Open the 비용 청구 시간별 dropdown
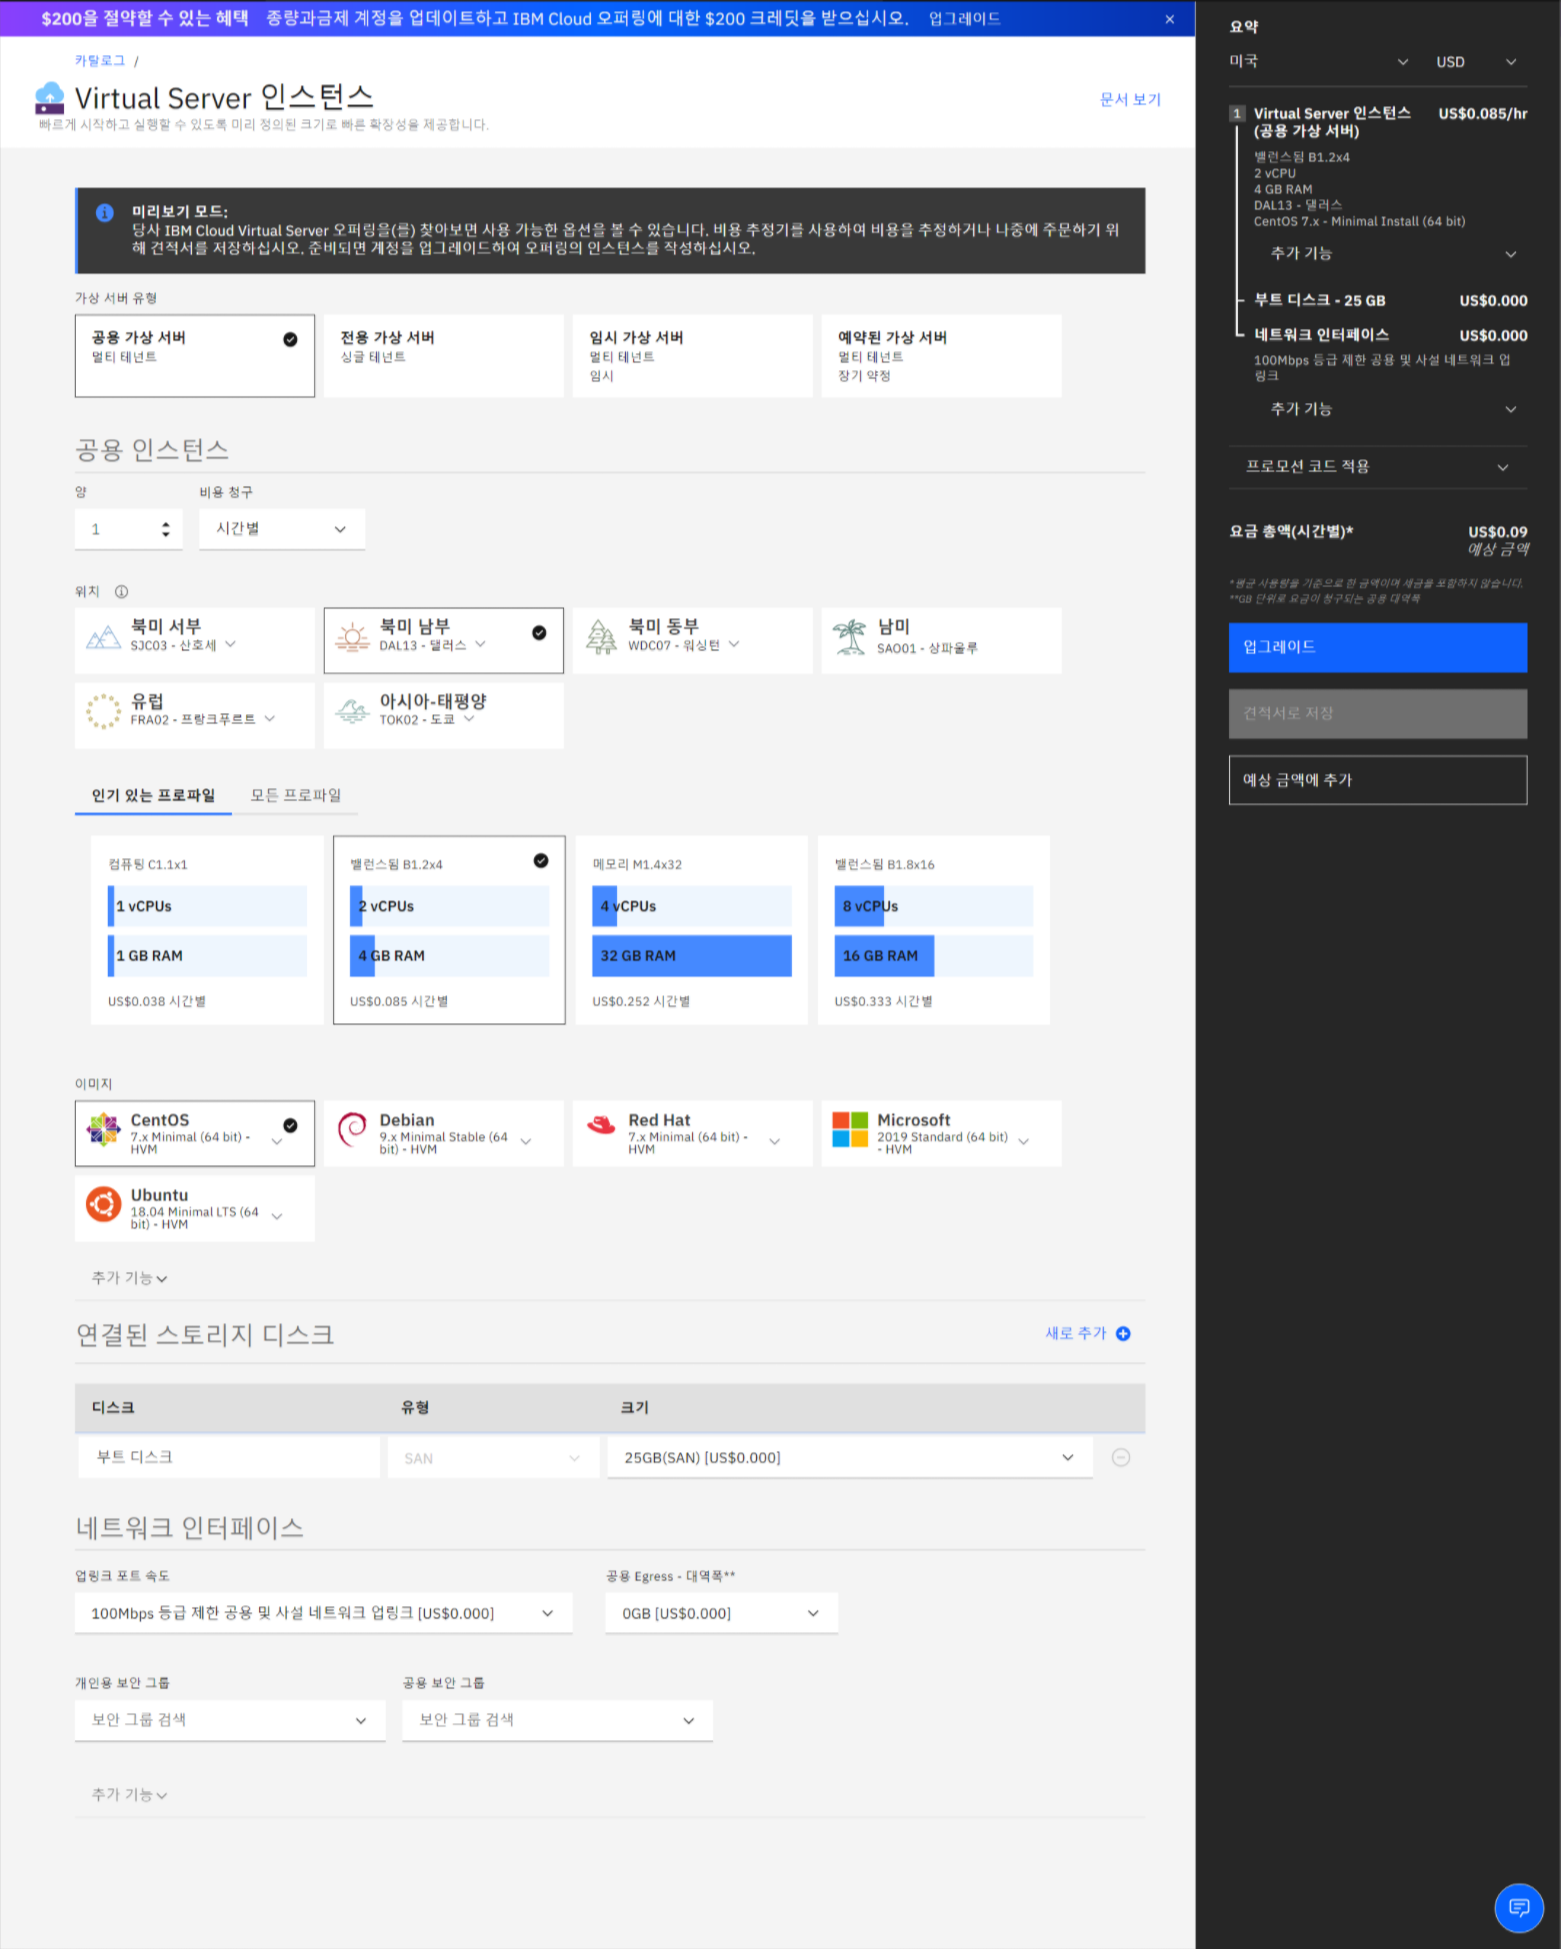 pos(282,529)
